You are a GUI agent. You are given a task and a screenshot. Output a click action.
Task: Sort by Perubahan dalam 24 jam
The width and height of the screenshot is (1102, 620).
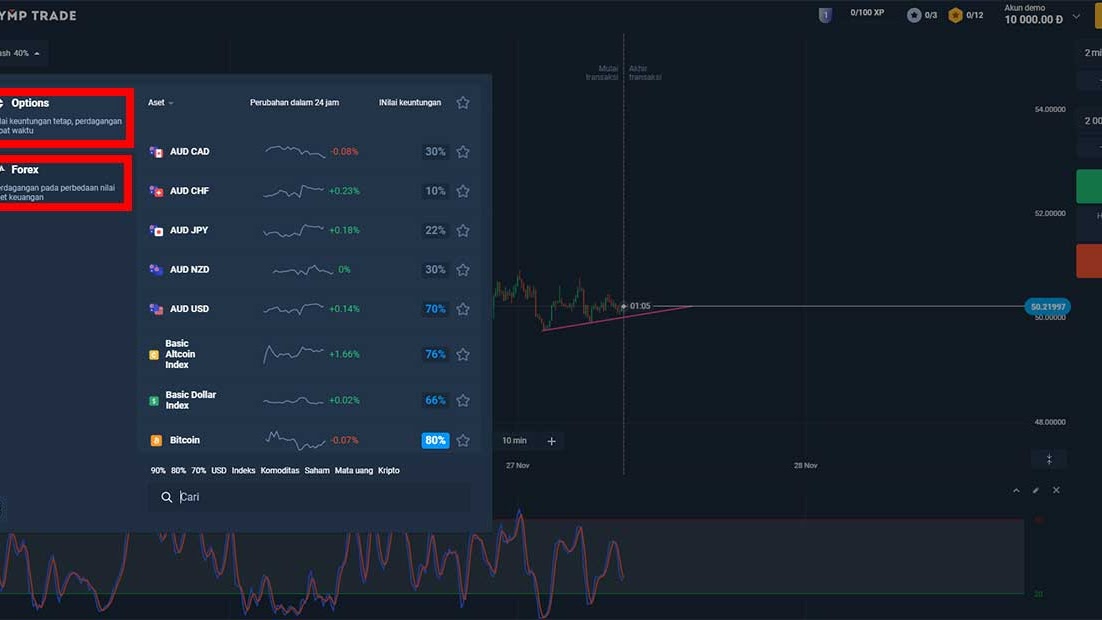pyautogui.click(x=294, y=103)
